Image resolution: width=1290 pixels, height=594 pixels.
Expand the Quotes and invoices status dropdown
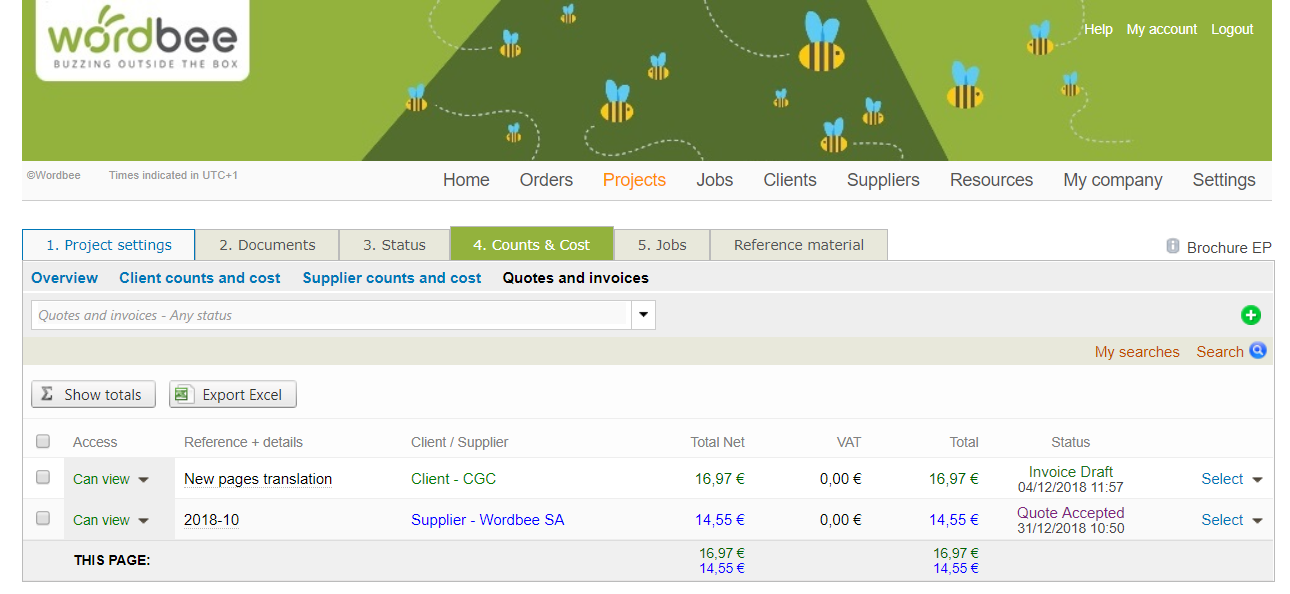(x=643, y=315)
